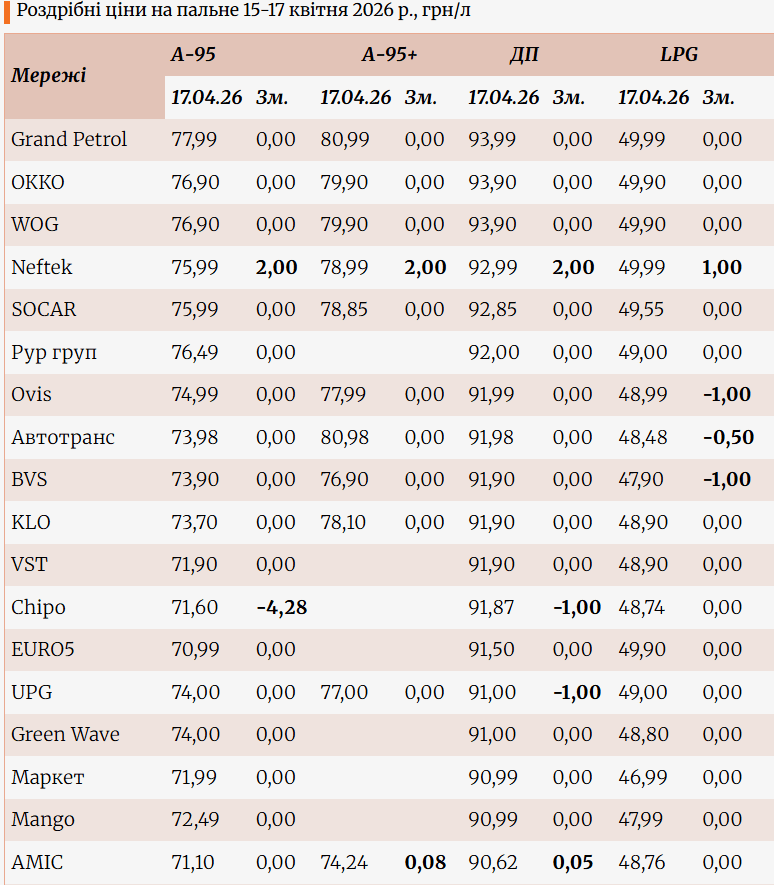This screenshot has height=885, width=774.
Task: Click the ДП column header
Action: [523, 55]
